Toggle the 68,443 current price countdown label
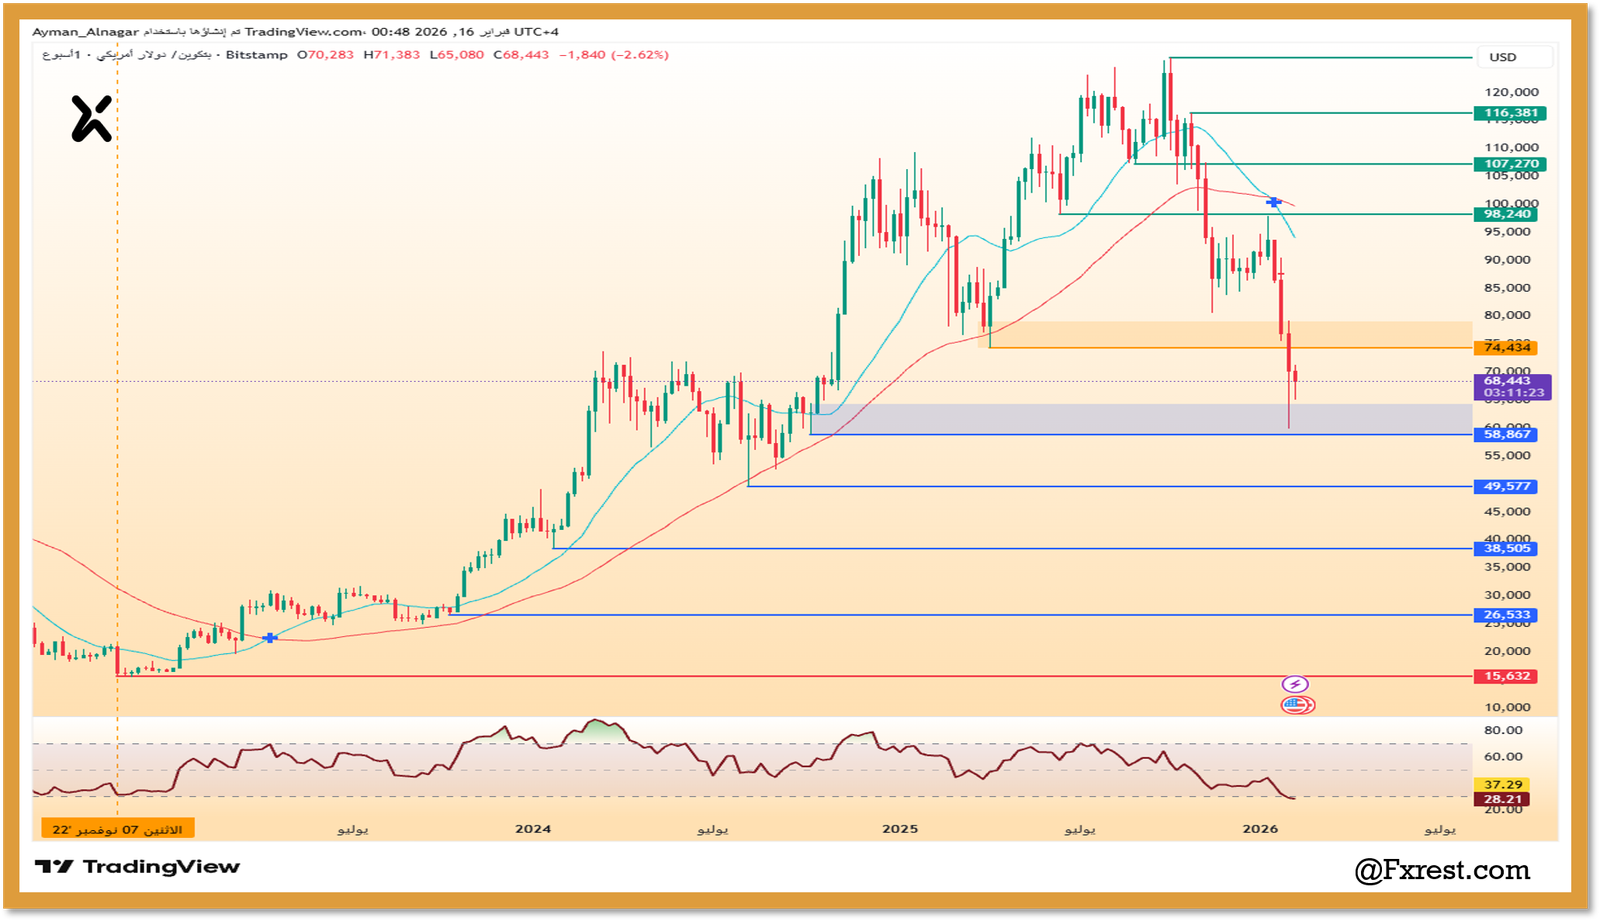Screen dimensions: 1600x921 tap(1510, 385)
